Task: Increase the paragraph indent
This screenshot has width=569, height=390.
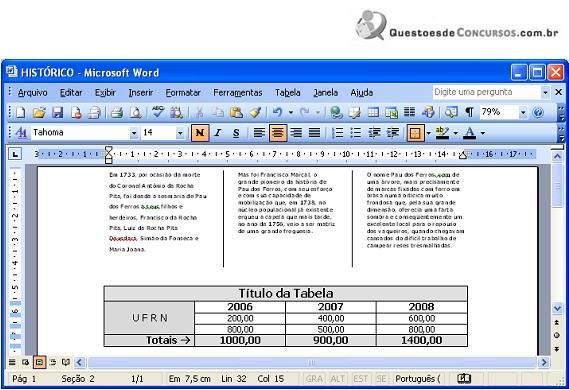Action: coord(393,133)
